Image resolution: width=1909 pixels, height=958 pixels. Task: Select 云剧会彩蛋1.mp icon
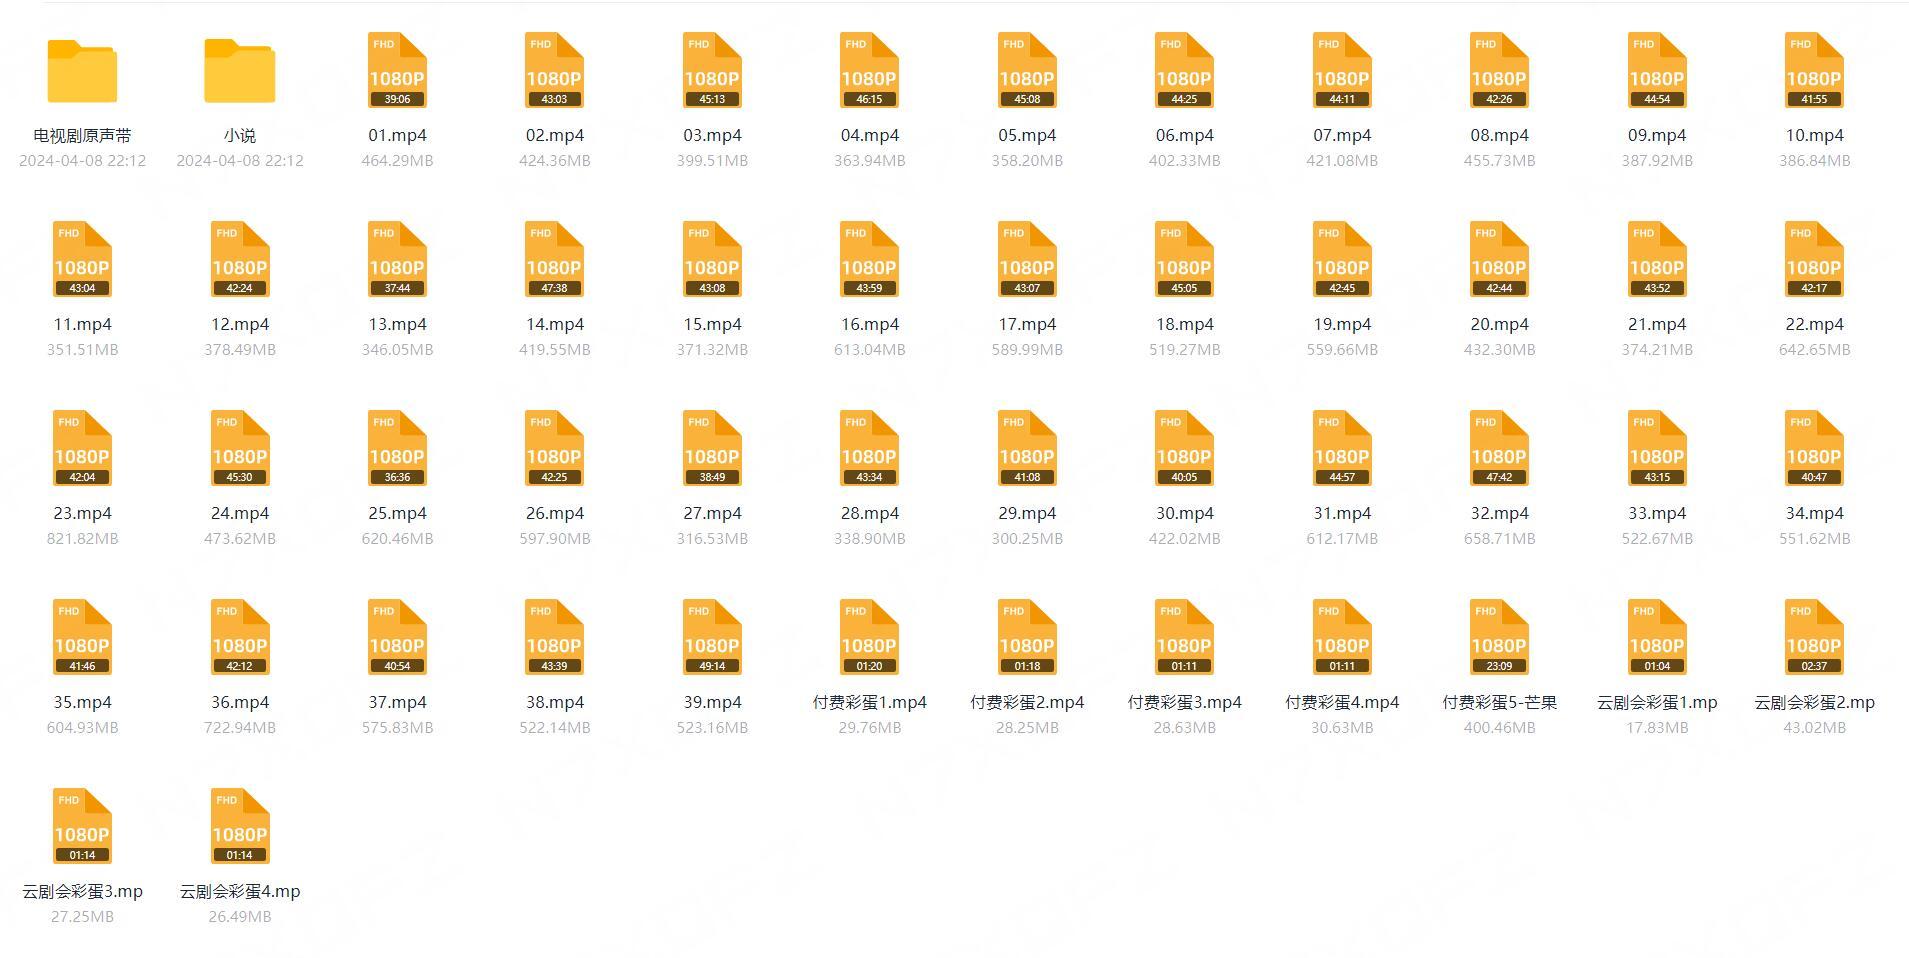(x=1656, y=636)
